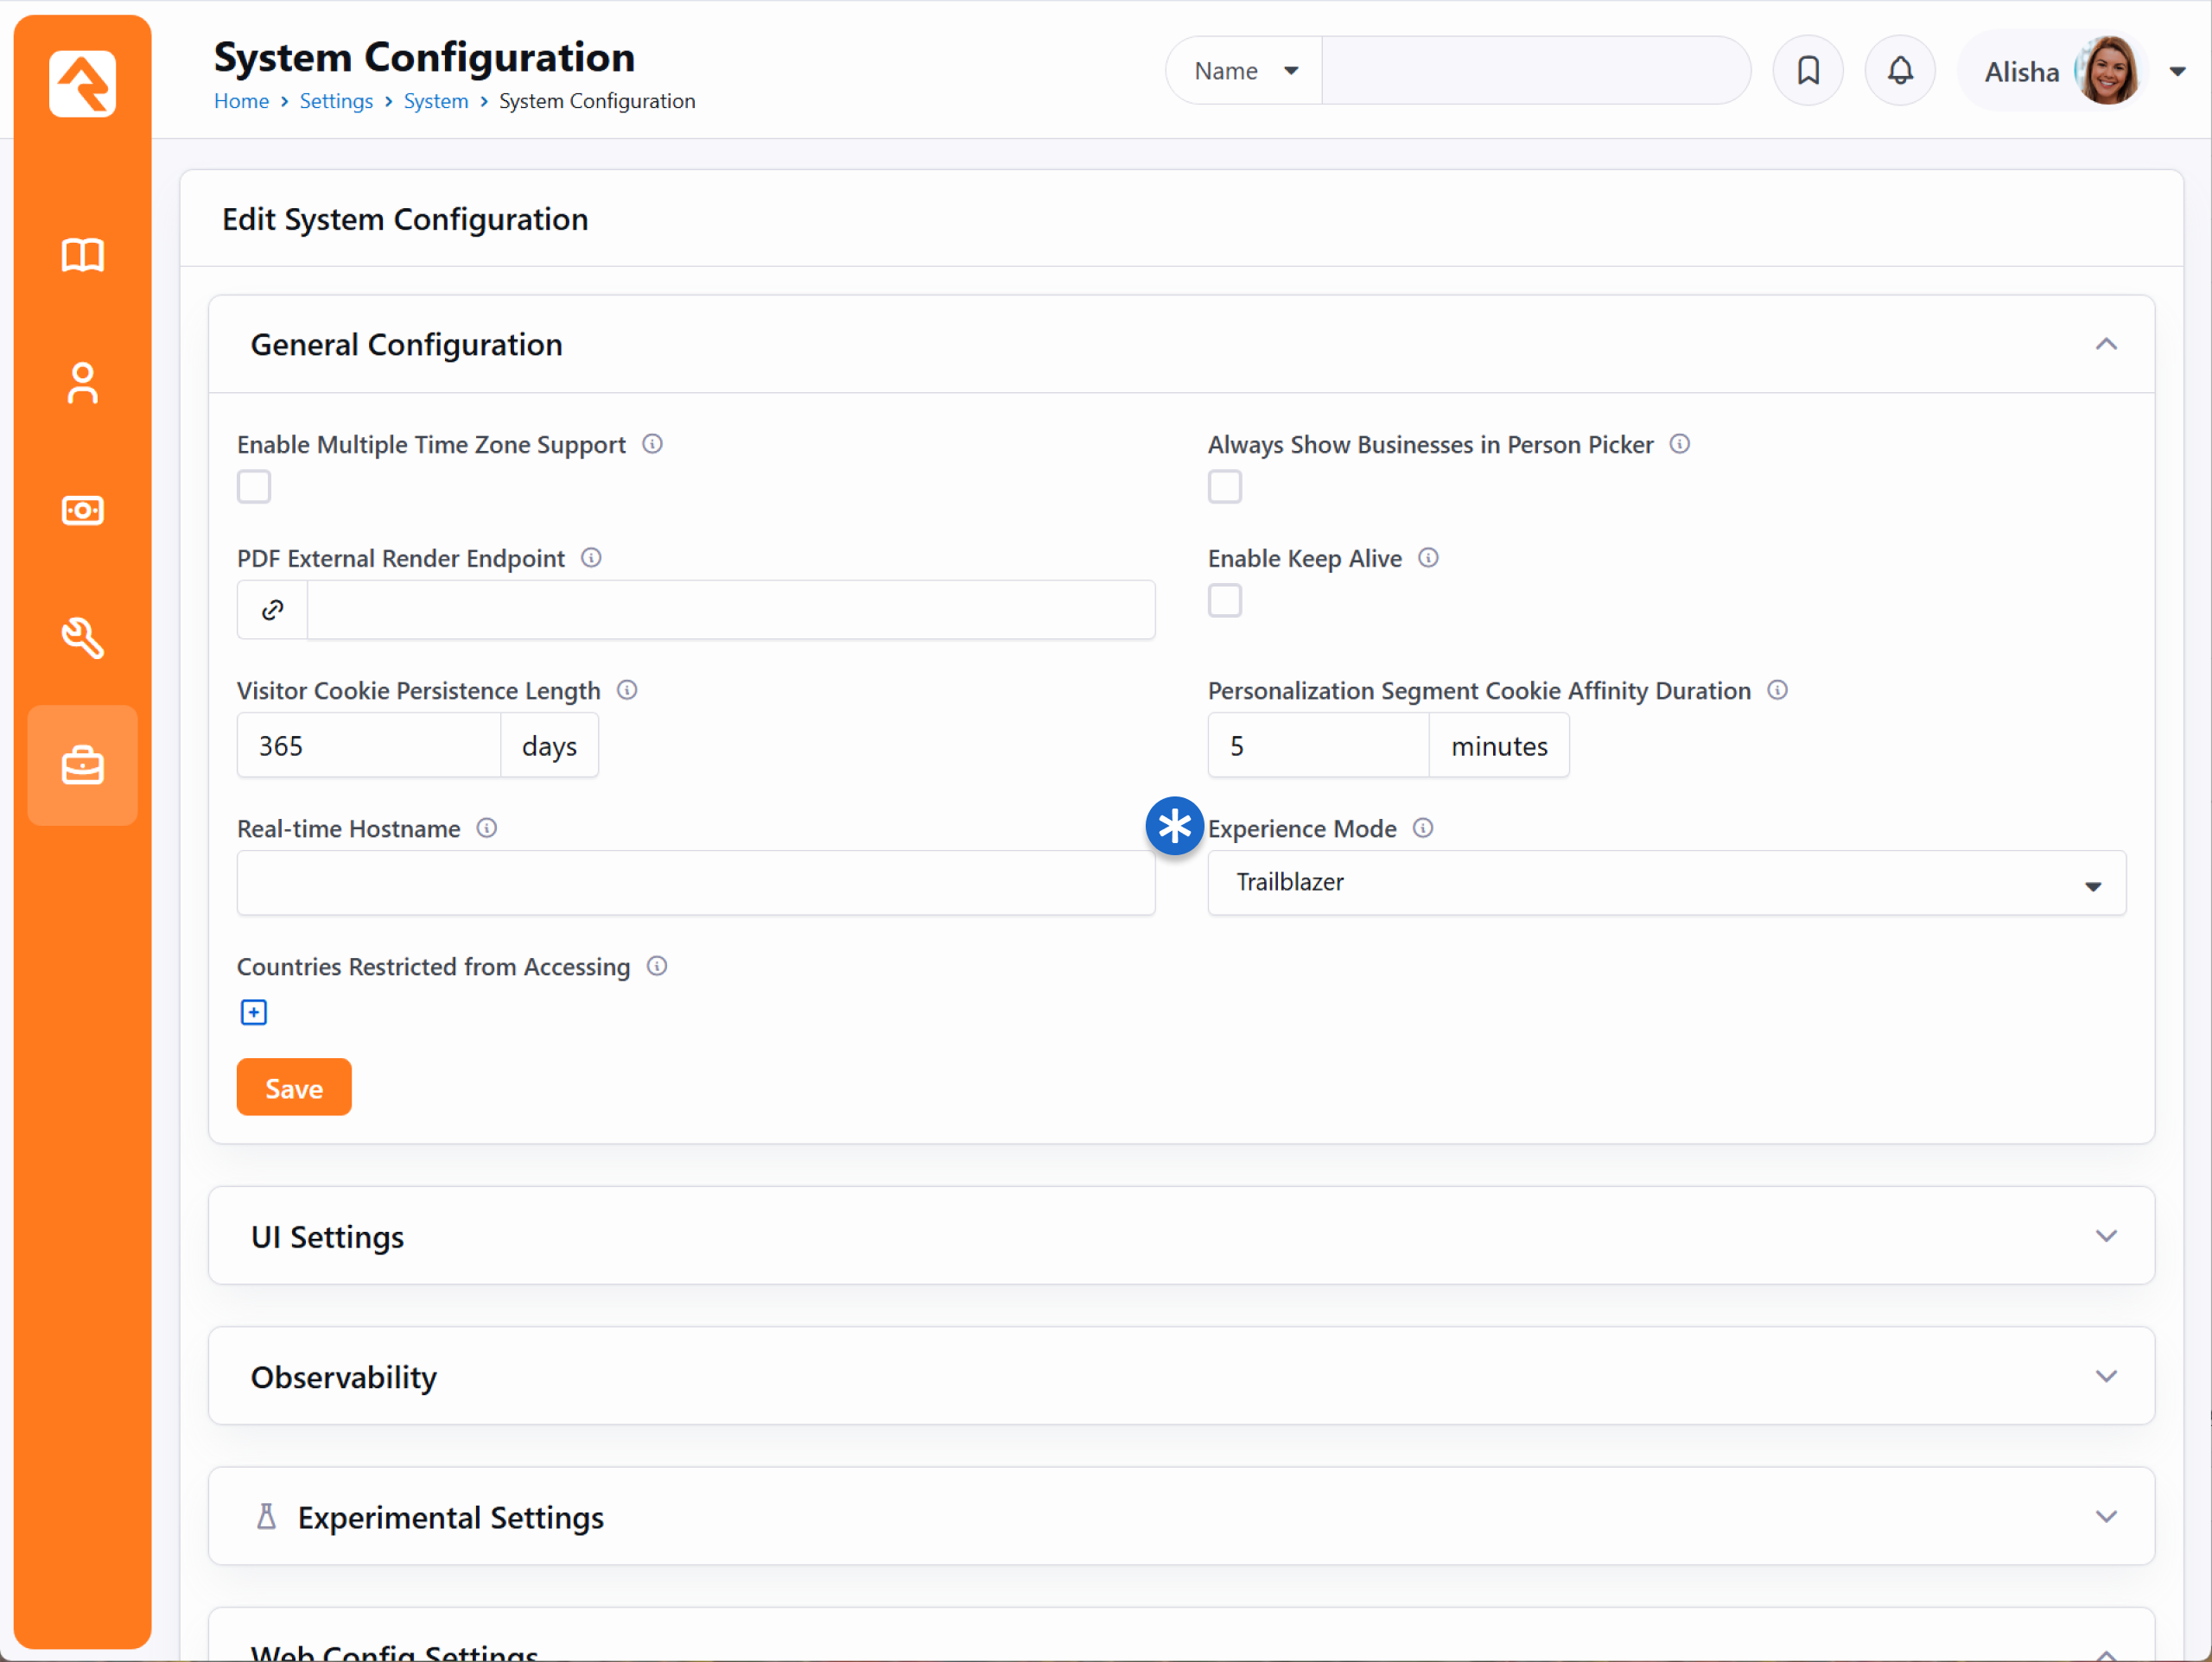Open the Name search filter dropdown
This screenshot has width=2212, height=1662.
pos(1244,71)
